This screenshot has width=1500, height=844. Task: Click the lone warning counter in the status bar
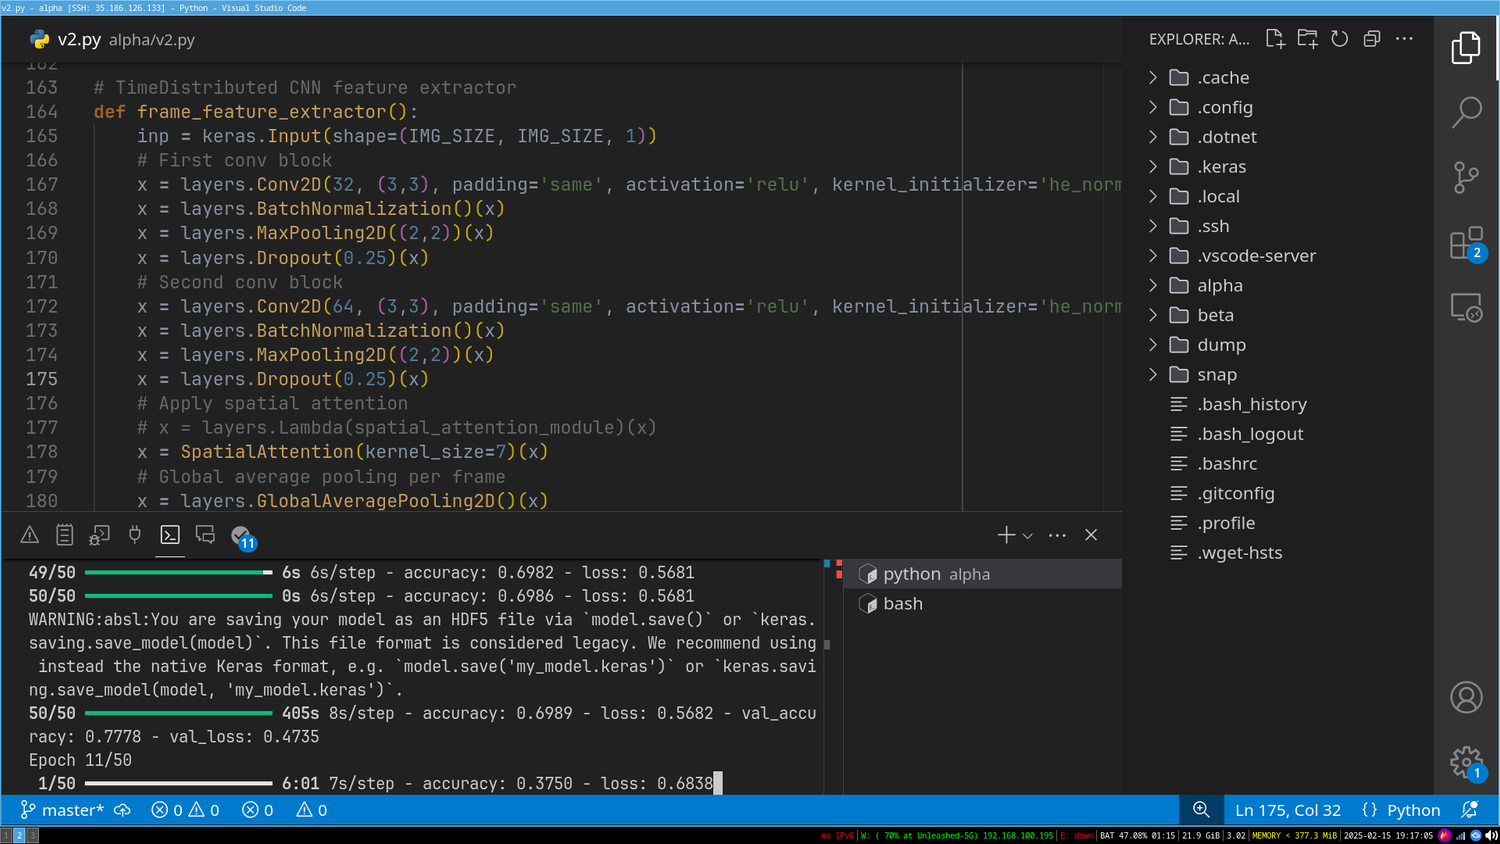click(x=312, y=810)
